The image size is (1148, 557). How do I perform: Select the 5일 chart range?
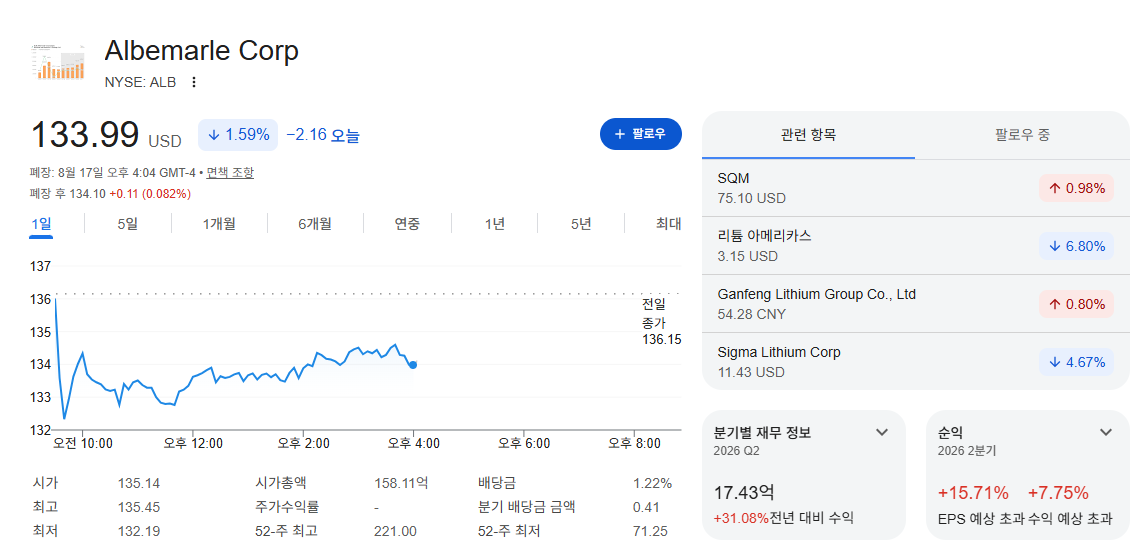coord(127,224)
